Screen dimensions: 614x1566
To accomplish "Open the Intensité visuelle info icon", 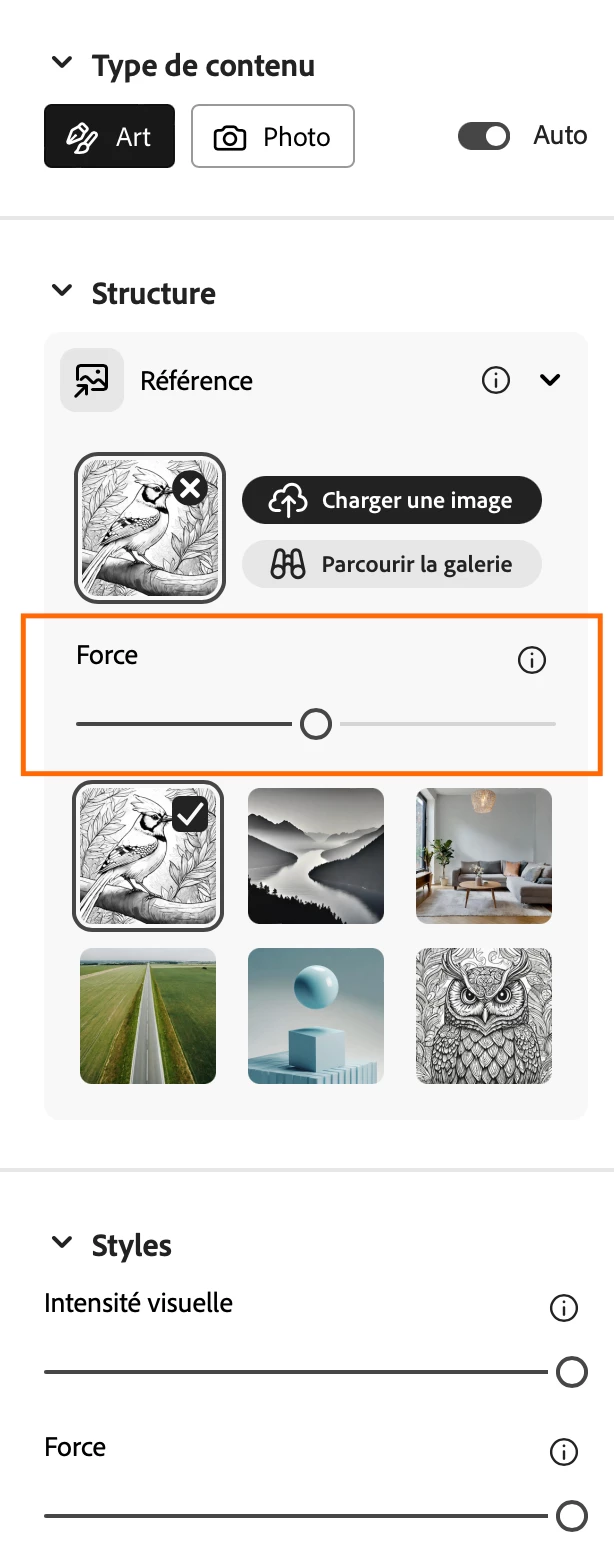I will (x=564, y=1308).
